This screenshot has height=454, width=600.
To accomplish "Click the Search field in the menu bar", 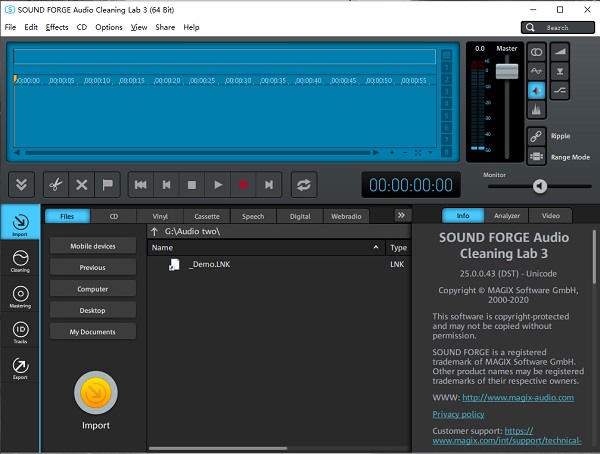I will (558, 28).
